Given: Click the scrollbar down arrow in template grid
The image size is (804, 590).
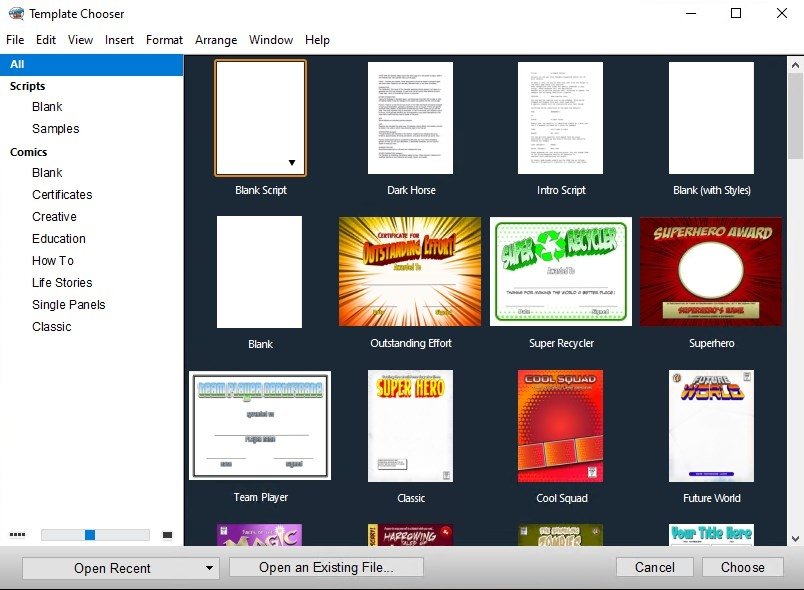Looking at the screenshot, I should 795,539.
